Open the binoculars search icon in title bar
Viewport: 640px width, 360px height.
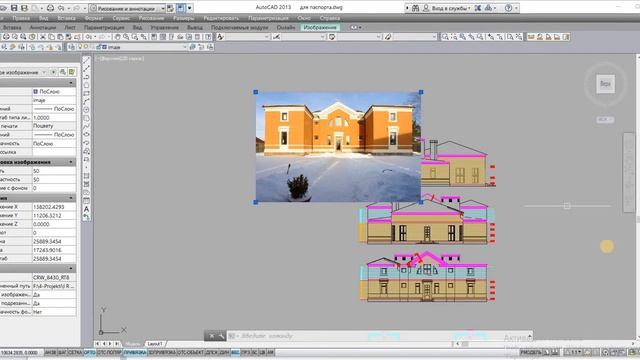(416, 8)
